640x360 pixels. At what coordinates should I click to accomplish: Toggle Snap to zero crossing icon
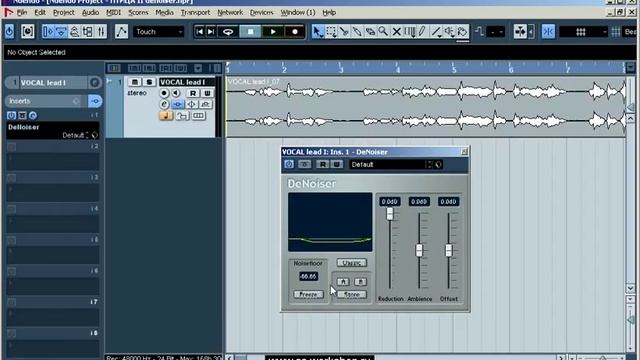480,31
